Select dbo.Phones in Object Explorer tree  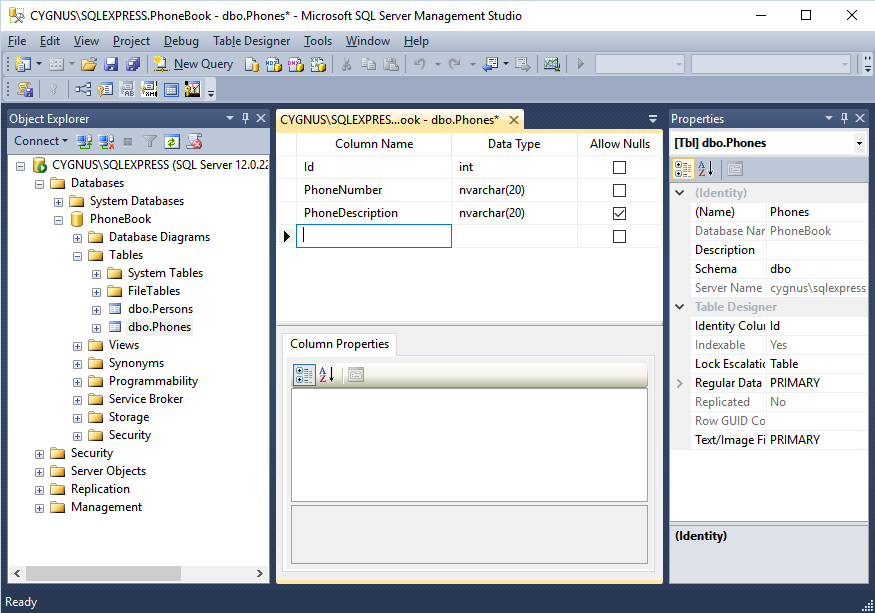tap(160, 327)
